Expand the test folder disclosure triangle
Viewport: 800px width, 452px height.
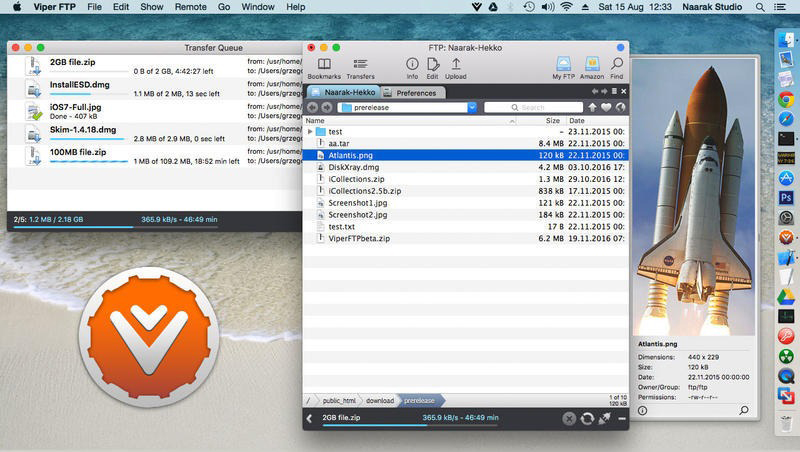pyautogui.click(x=310, y=131)
